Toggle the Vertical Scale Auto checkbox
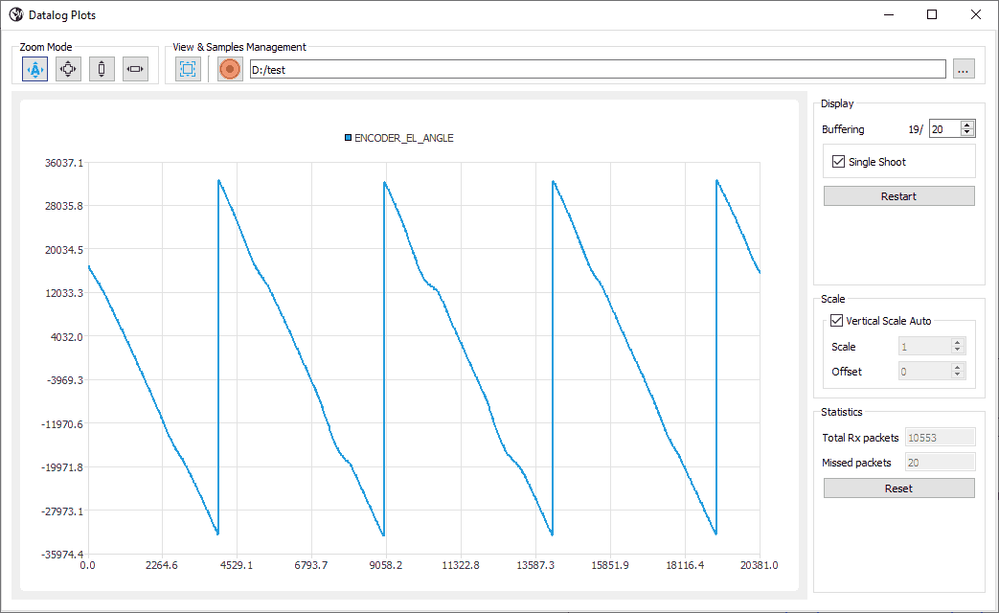The width and height of the screenshot is (999, 613). 837,321
